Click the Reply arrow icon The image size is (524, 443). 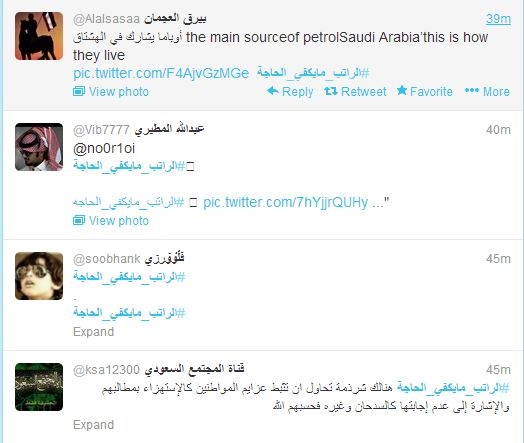pyautogui.click(x=273, y=91)
